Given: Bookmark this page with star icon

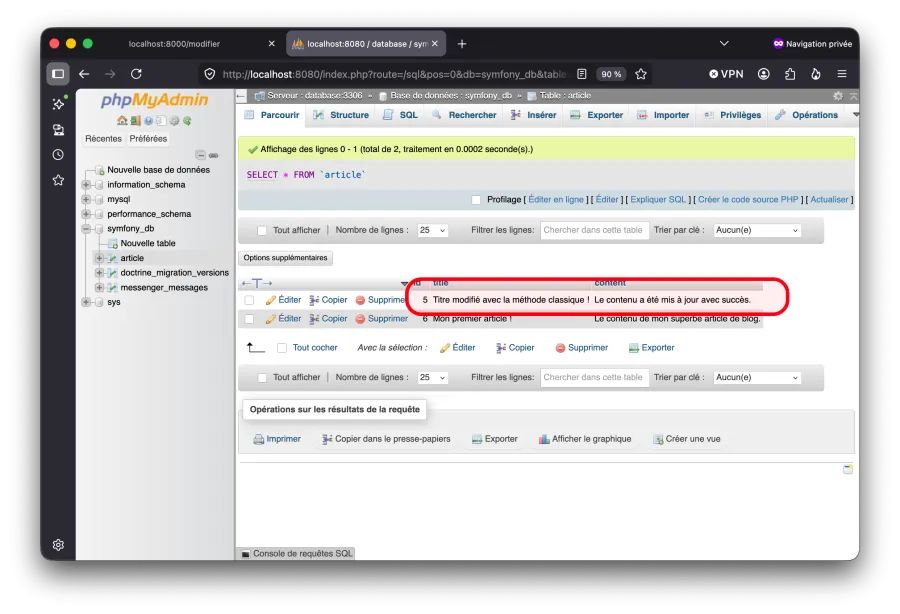Looking at the screenshot, I should tap(641, 73).
